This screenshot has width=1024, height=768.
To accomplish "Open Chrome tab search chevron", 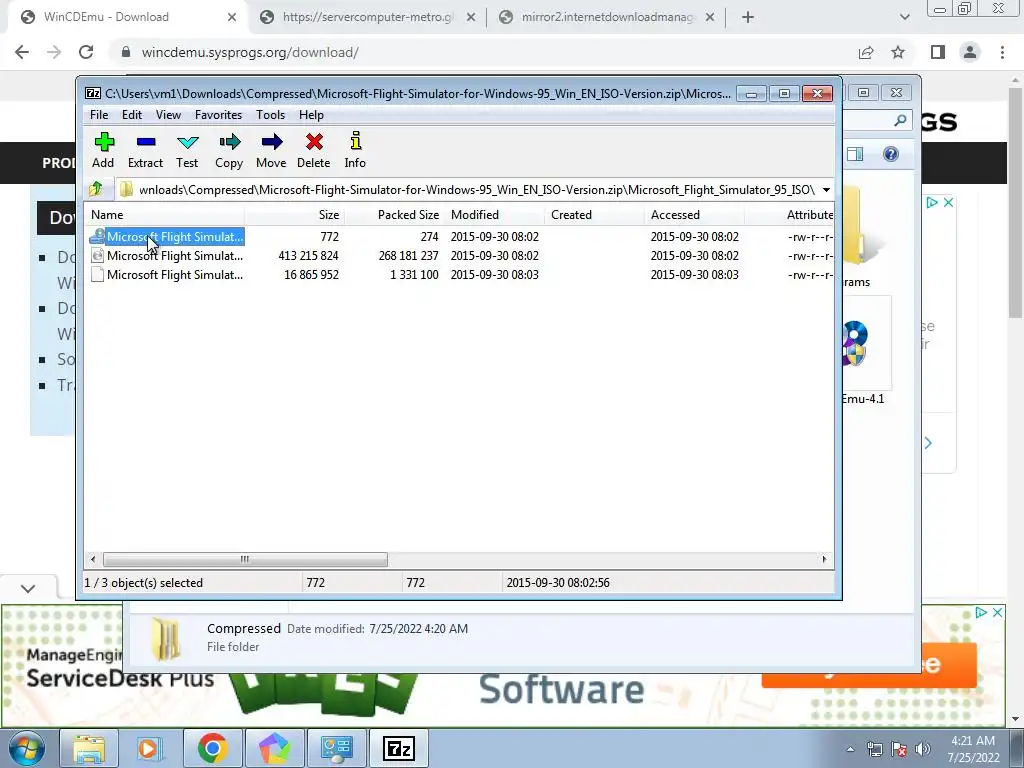I will [904, 17].
